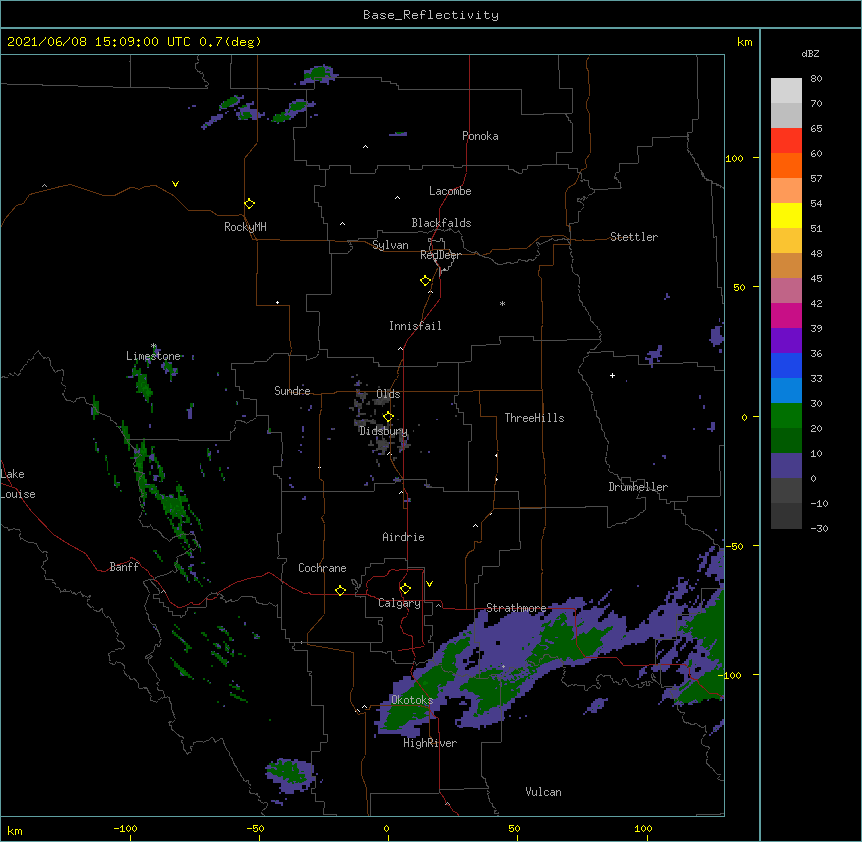Click the Okotoks city label
The width and height of the screenshot is (862, 842).
click(412, 700)
